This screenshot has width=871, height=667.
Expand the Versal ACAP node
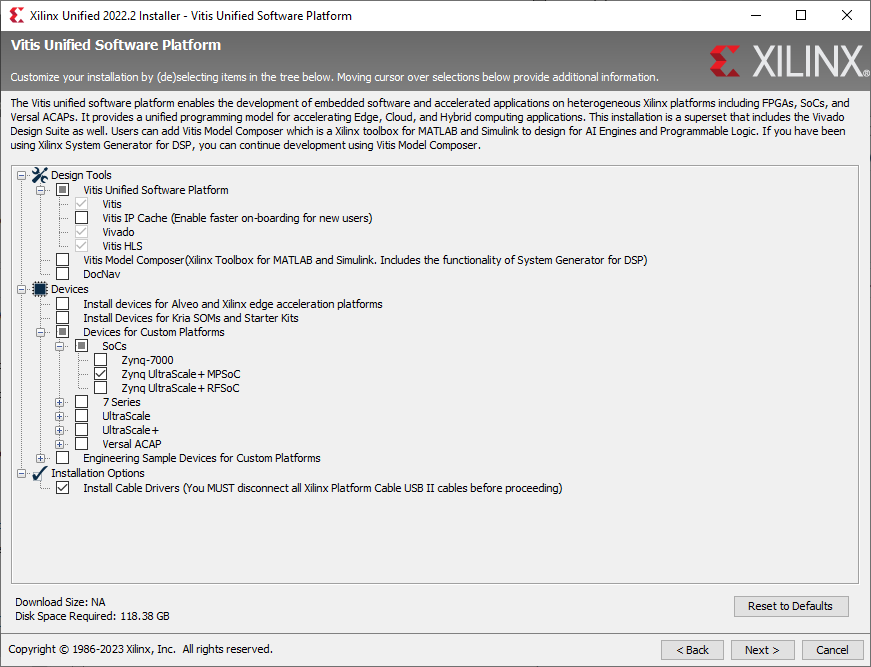tap(60, 444)
